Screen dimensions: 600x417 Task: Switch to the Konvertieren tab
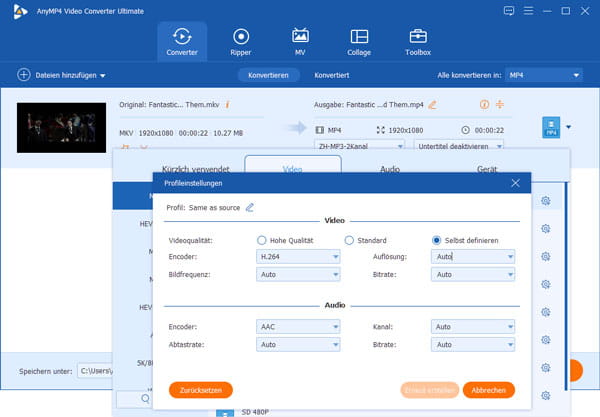268,75
